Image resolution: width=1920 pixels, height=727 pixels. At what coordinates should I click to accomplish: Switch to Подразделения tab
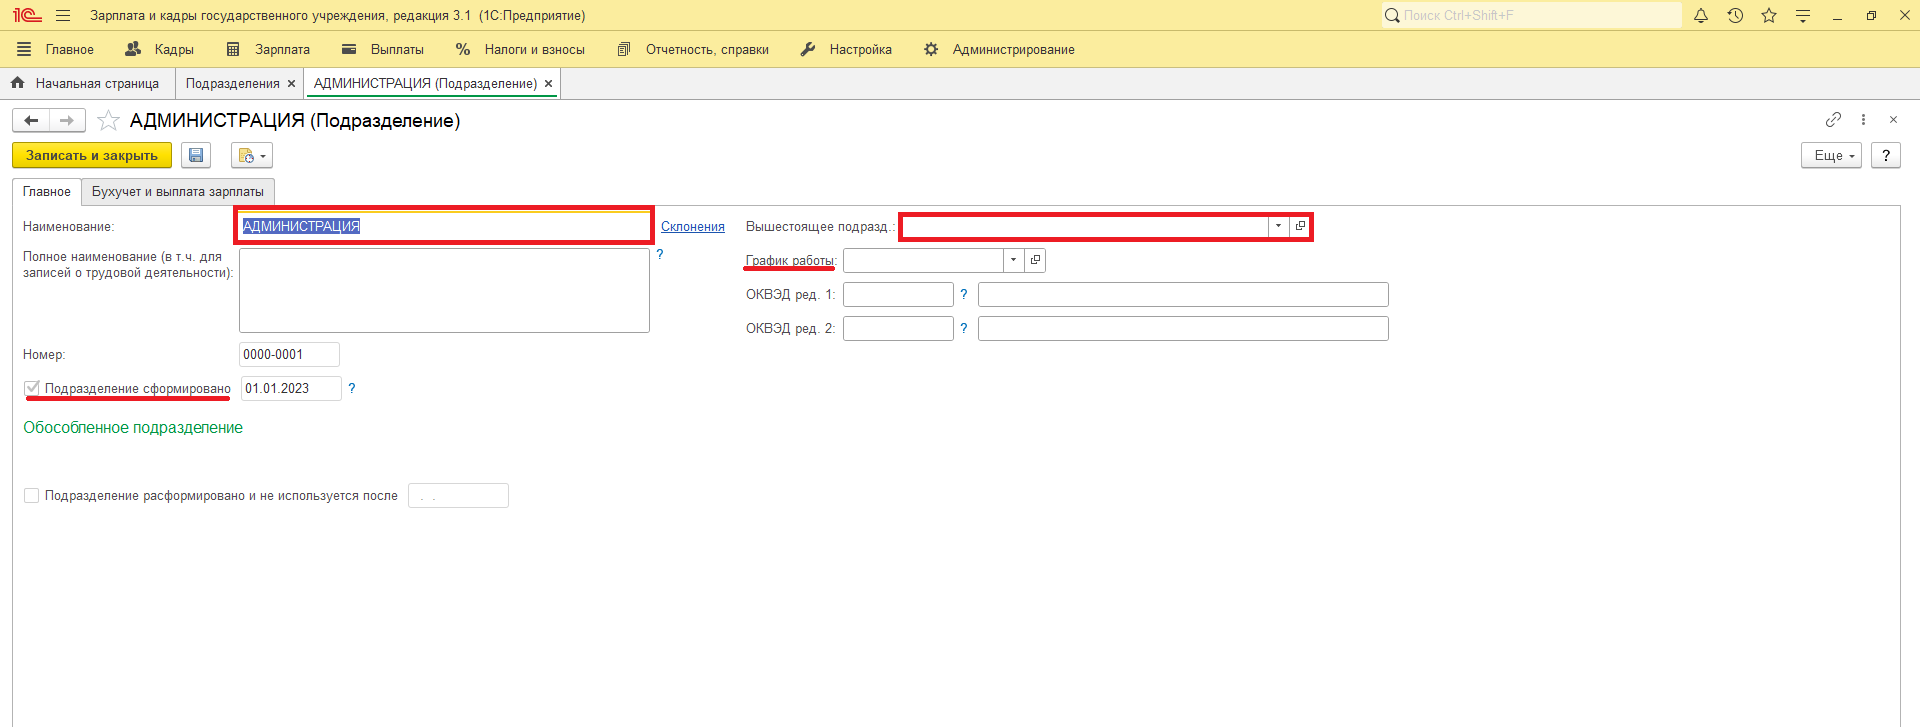click(232, 84)
